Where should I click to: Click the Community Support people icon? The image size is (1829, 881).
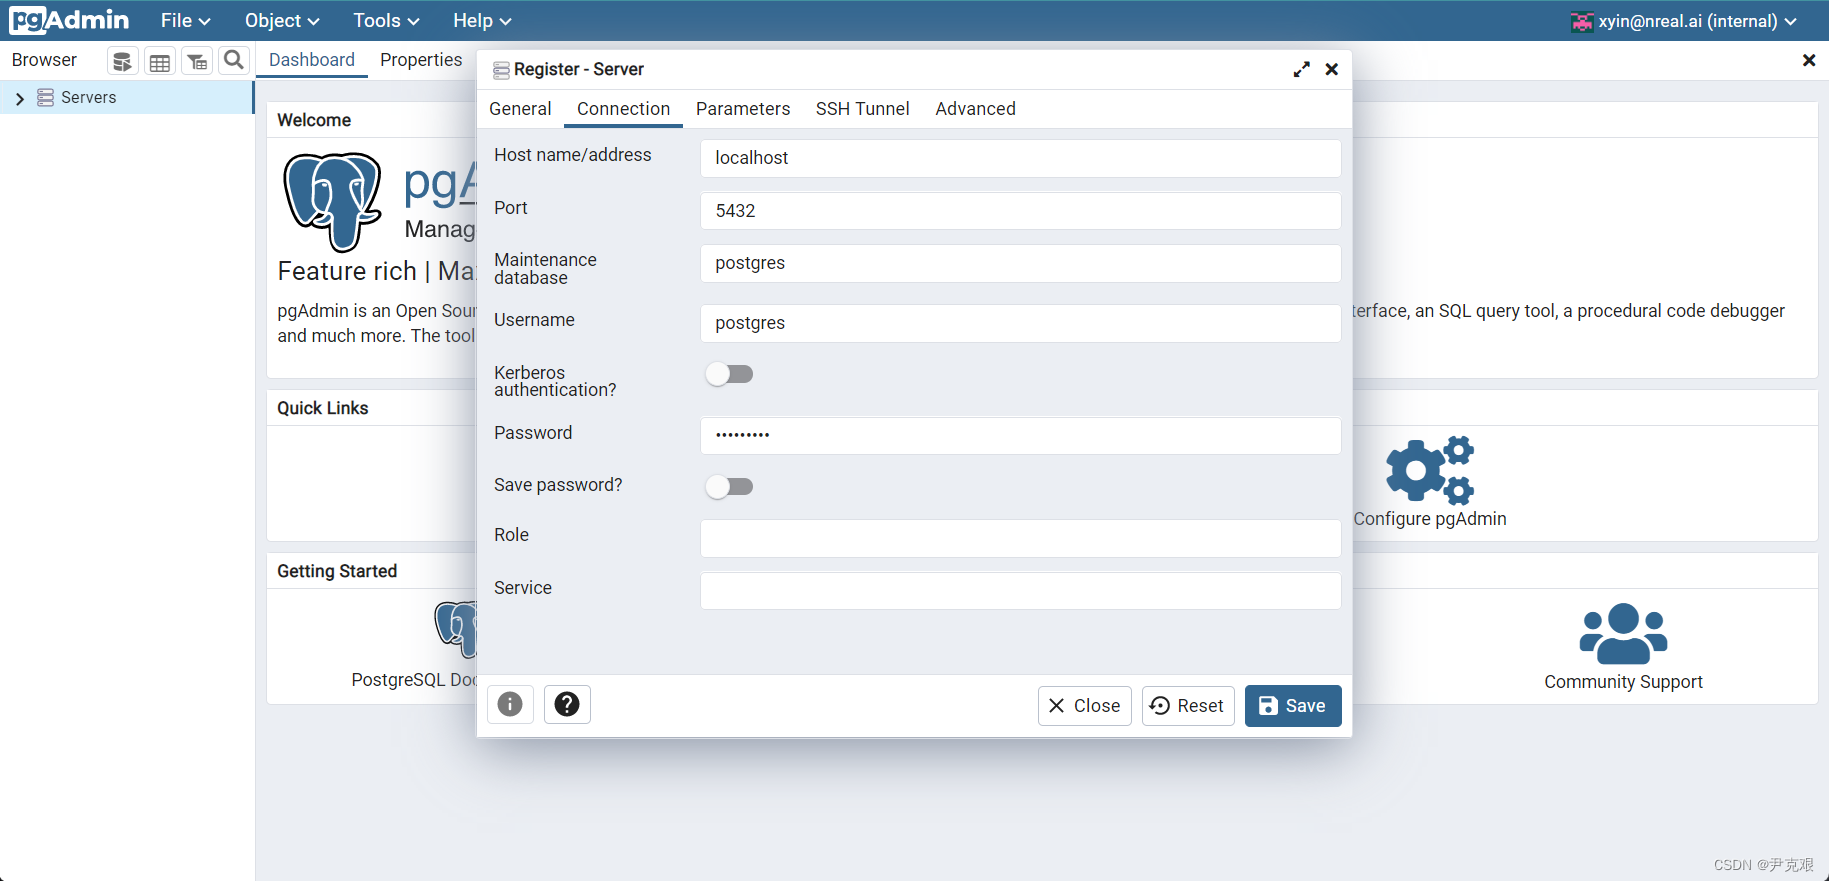1623,634
